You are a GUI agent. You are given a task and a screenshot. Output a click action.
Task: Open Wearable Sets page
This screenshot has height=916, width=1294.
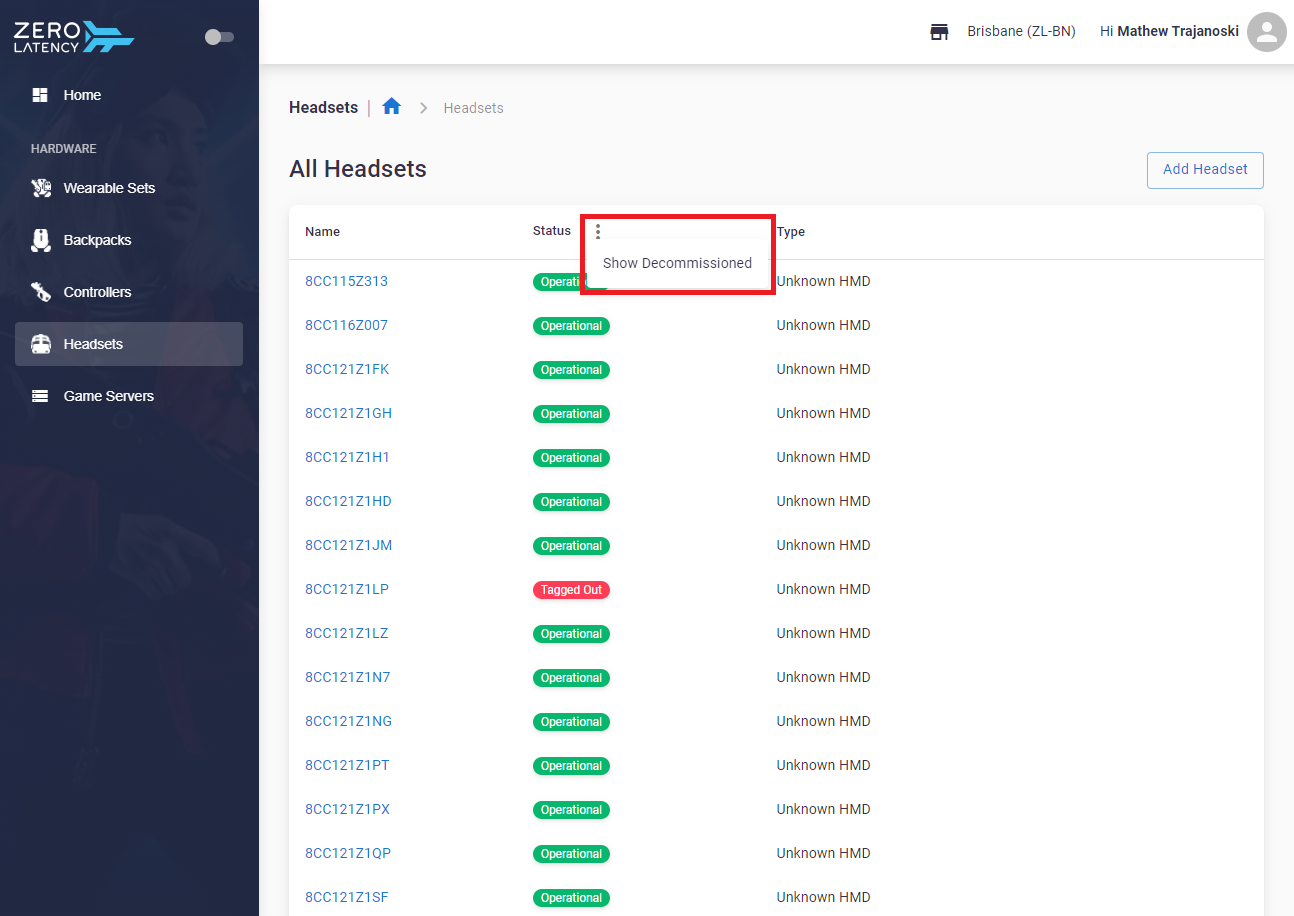tap(129, 188)
